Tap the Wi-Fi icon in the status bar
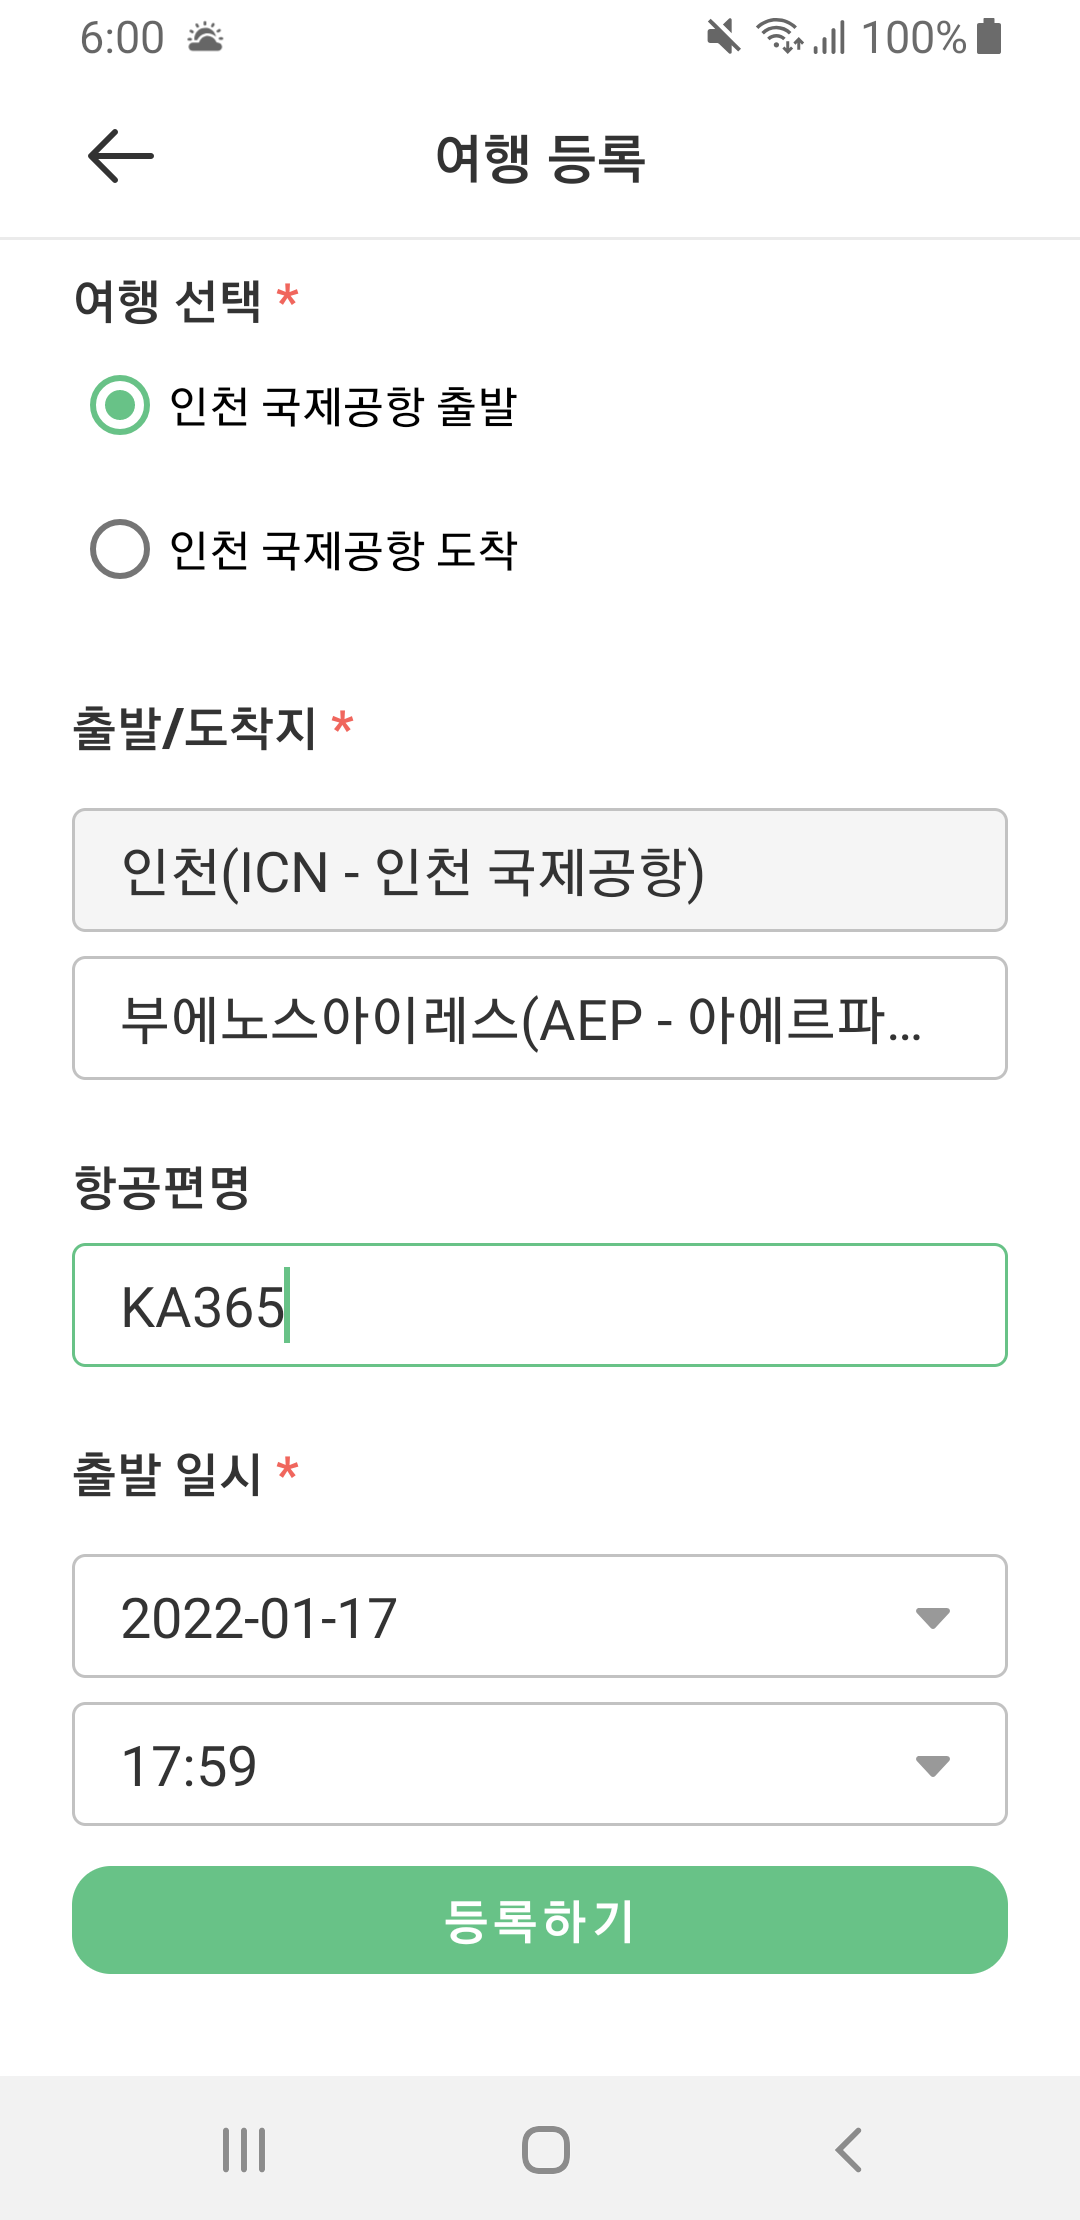This screenshot has width=1080, height=2220. click(778, 36)
